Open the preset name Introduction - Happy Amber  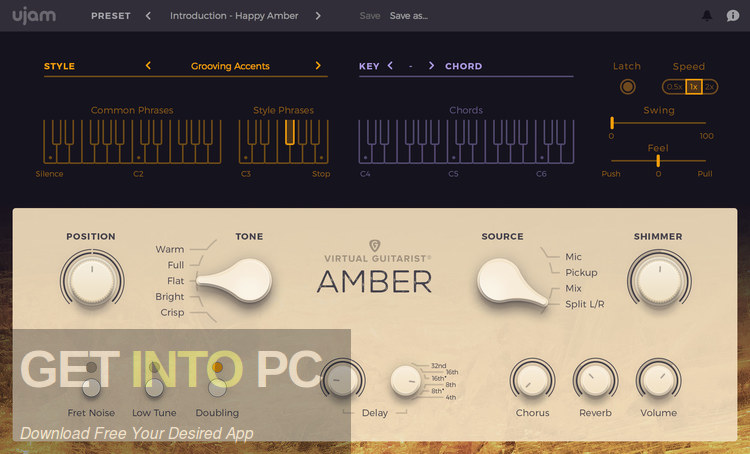(x=234, y=16)
